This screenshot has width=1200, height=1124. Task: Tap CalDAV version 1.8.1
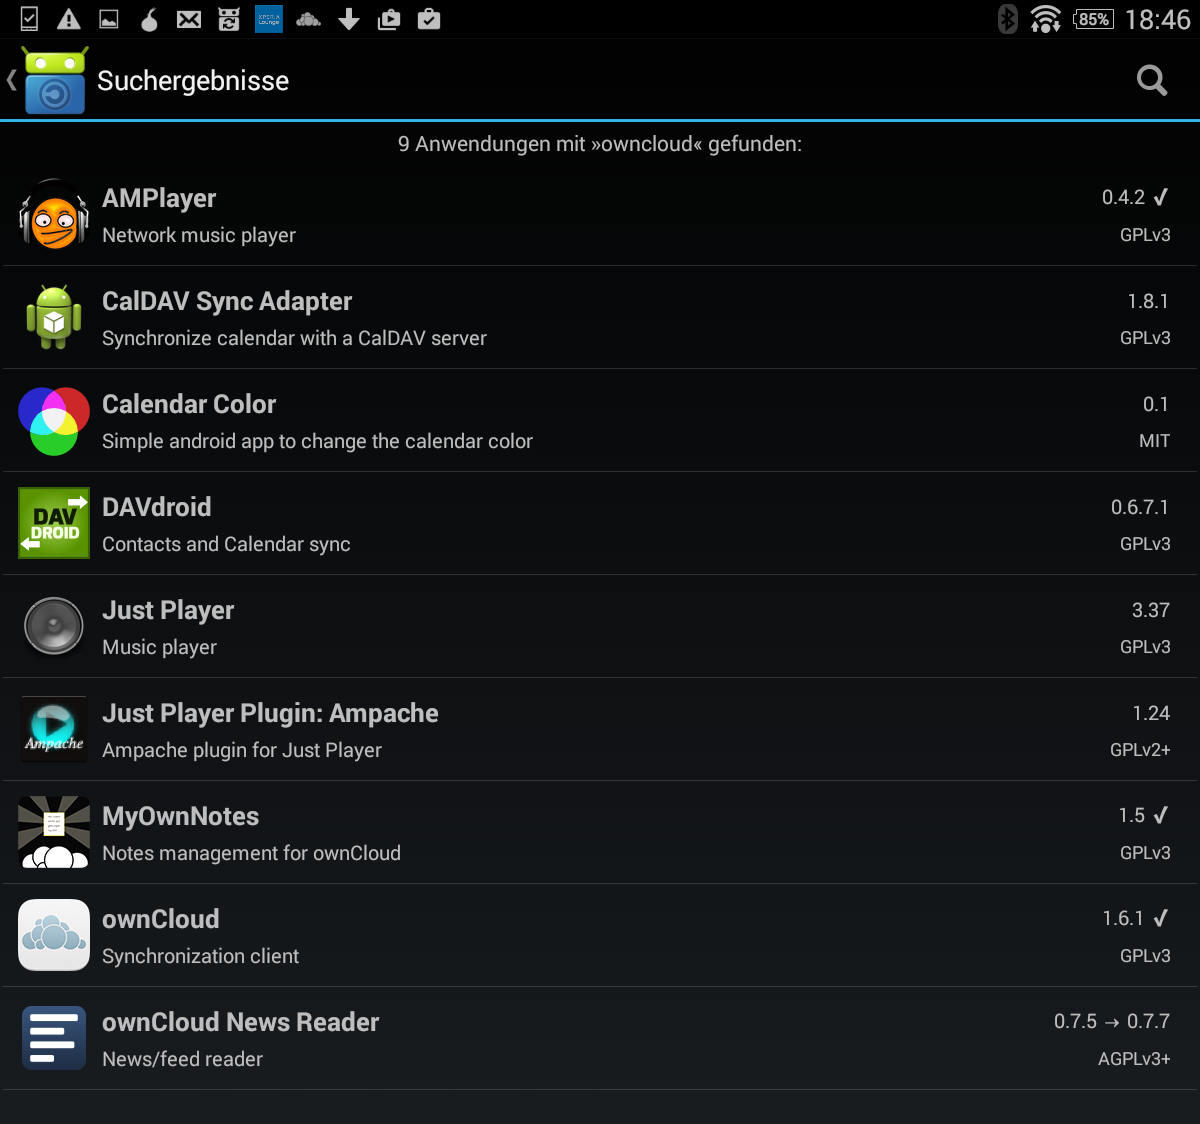(1148, 301)
